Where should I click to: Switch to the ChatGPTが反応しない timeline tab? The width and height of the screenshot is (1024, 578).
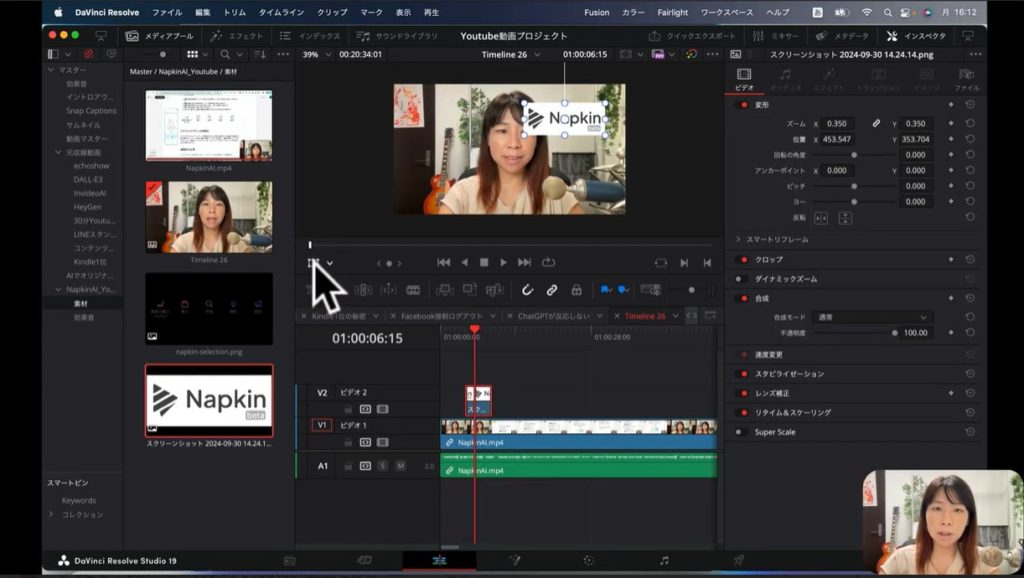click(x=554, y=316)
